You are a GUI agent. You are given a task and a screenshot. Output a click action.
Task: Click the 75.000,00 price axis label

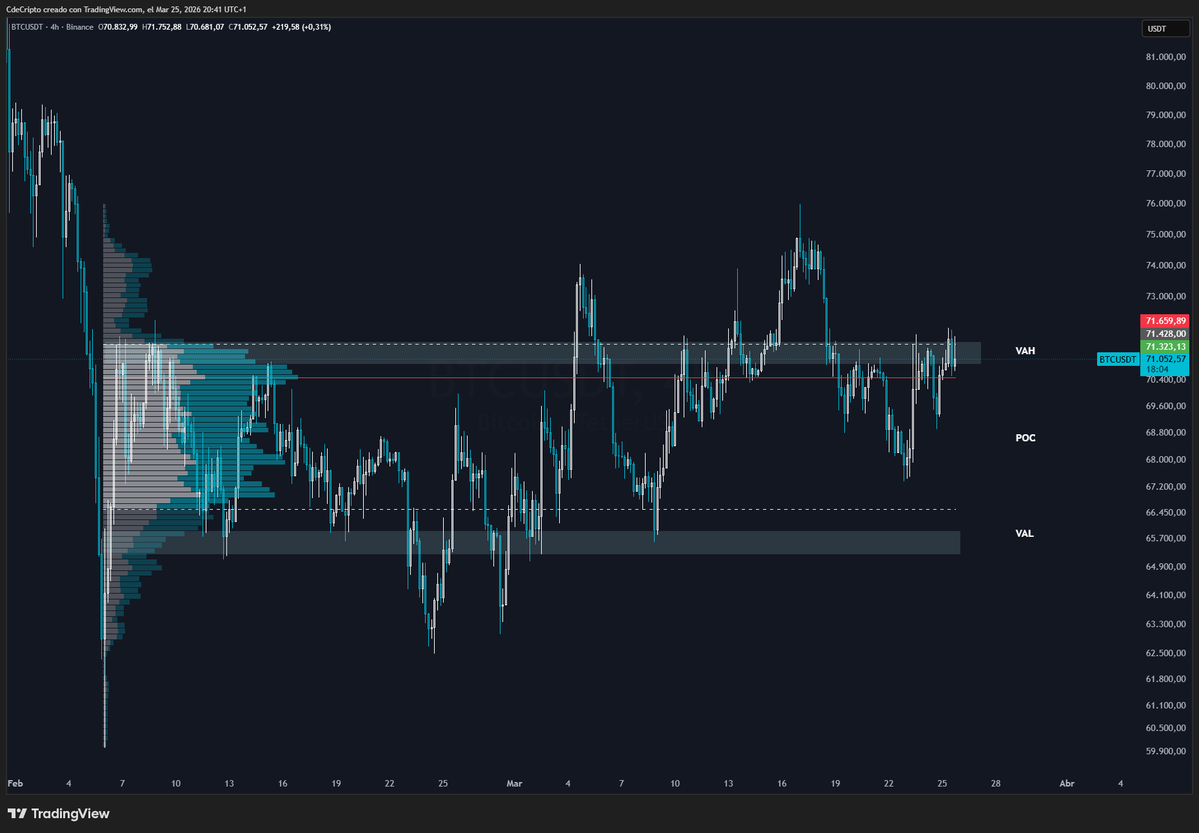[1165, 234]
